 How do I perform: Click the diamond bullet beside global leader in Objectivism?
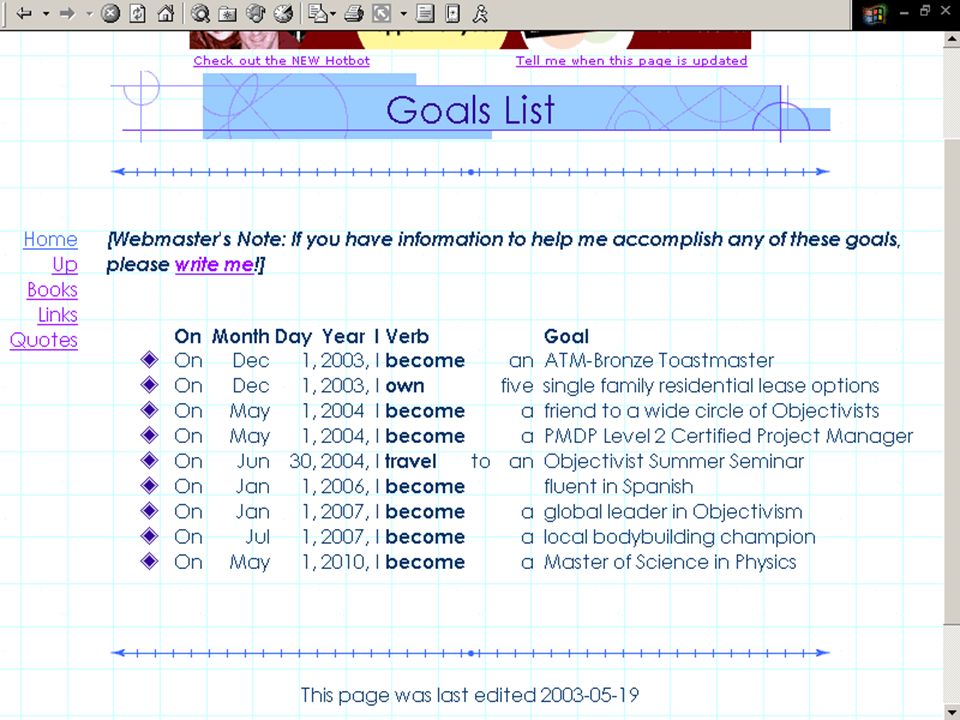point(149,511)
